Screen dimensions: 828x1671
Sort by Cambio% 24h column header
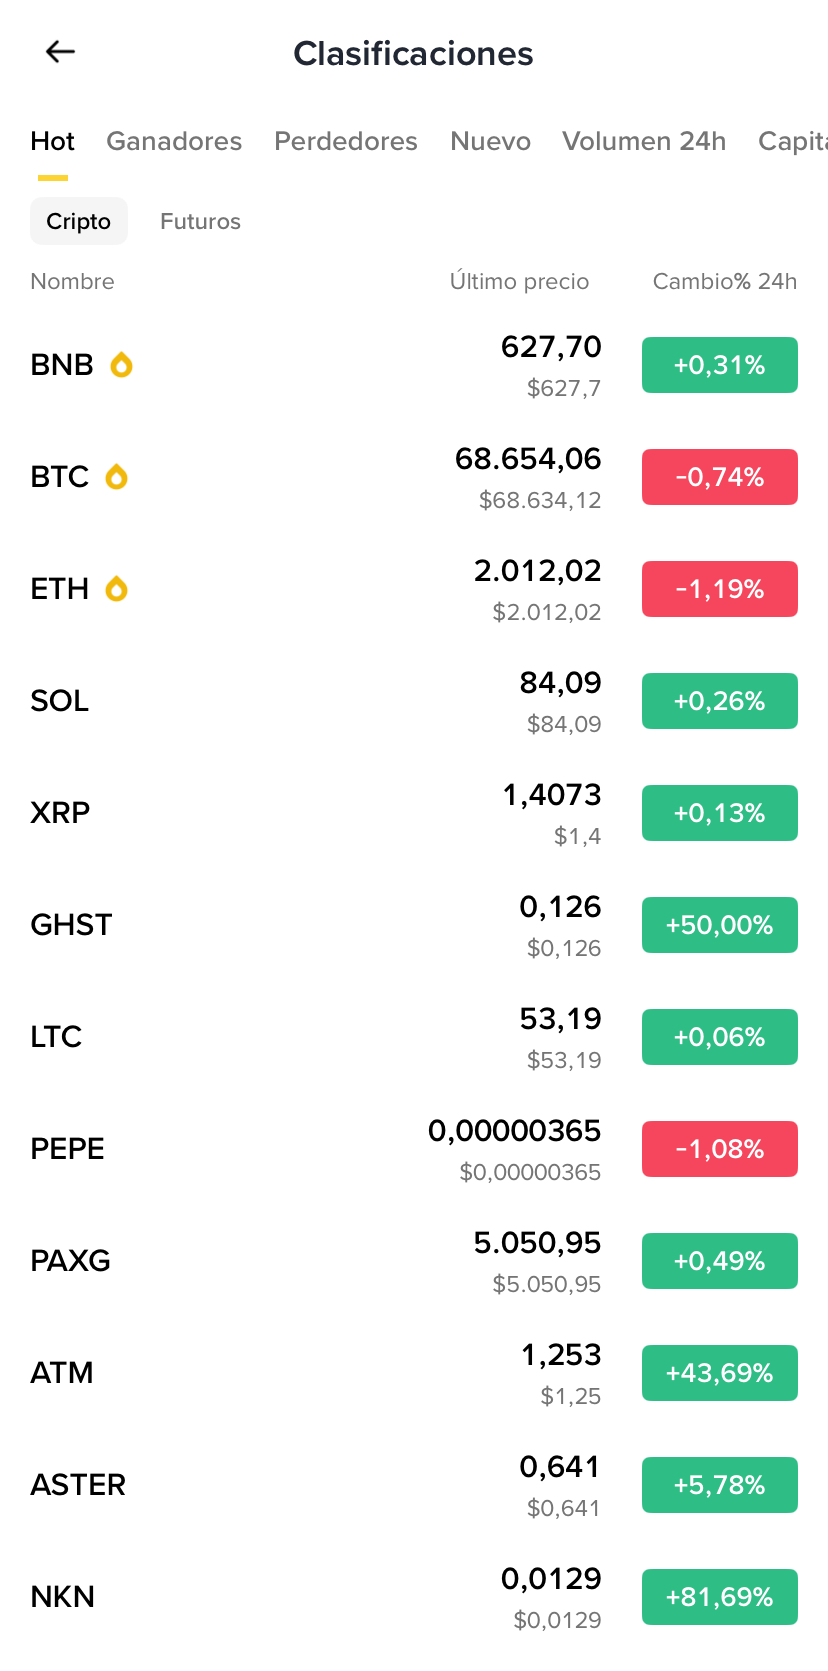click(725, 281)
